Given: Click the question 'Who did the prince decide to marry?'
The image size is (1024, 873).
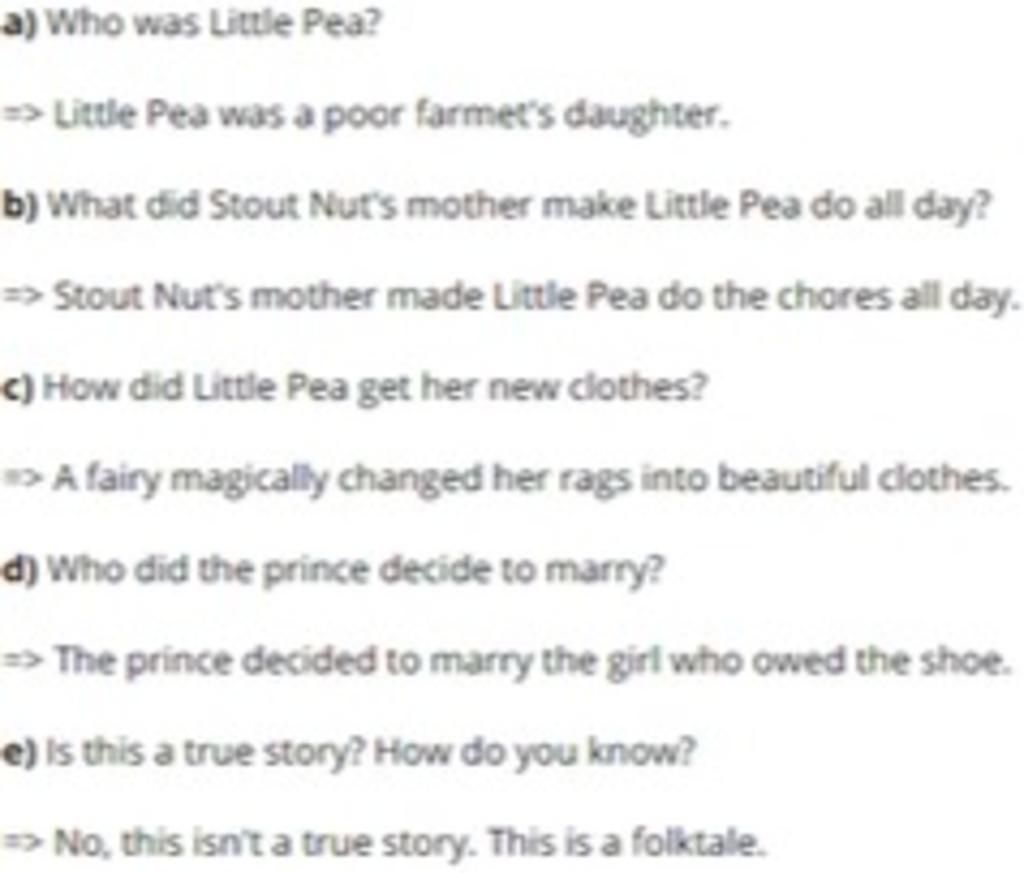Looking at the screenshot, I should pyautogui.click(x=357, y=571).
